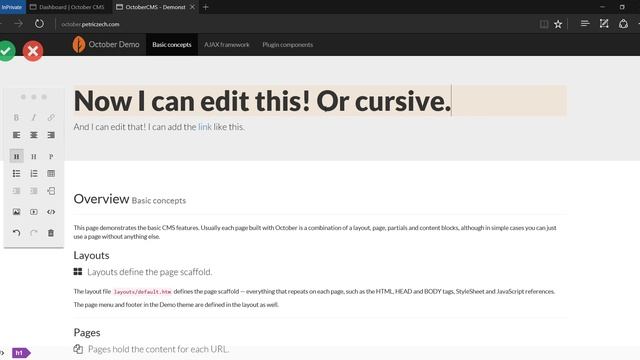Toggle reading view in browser

point(544,24)
